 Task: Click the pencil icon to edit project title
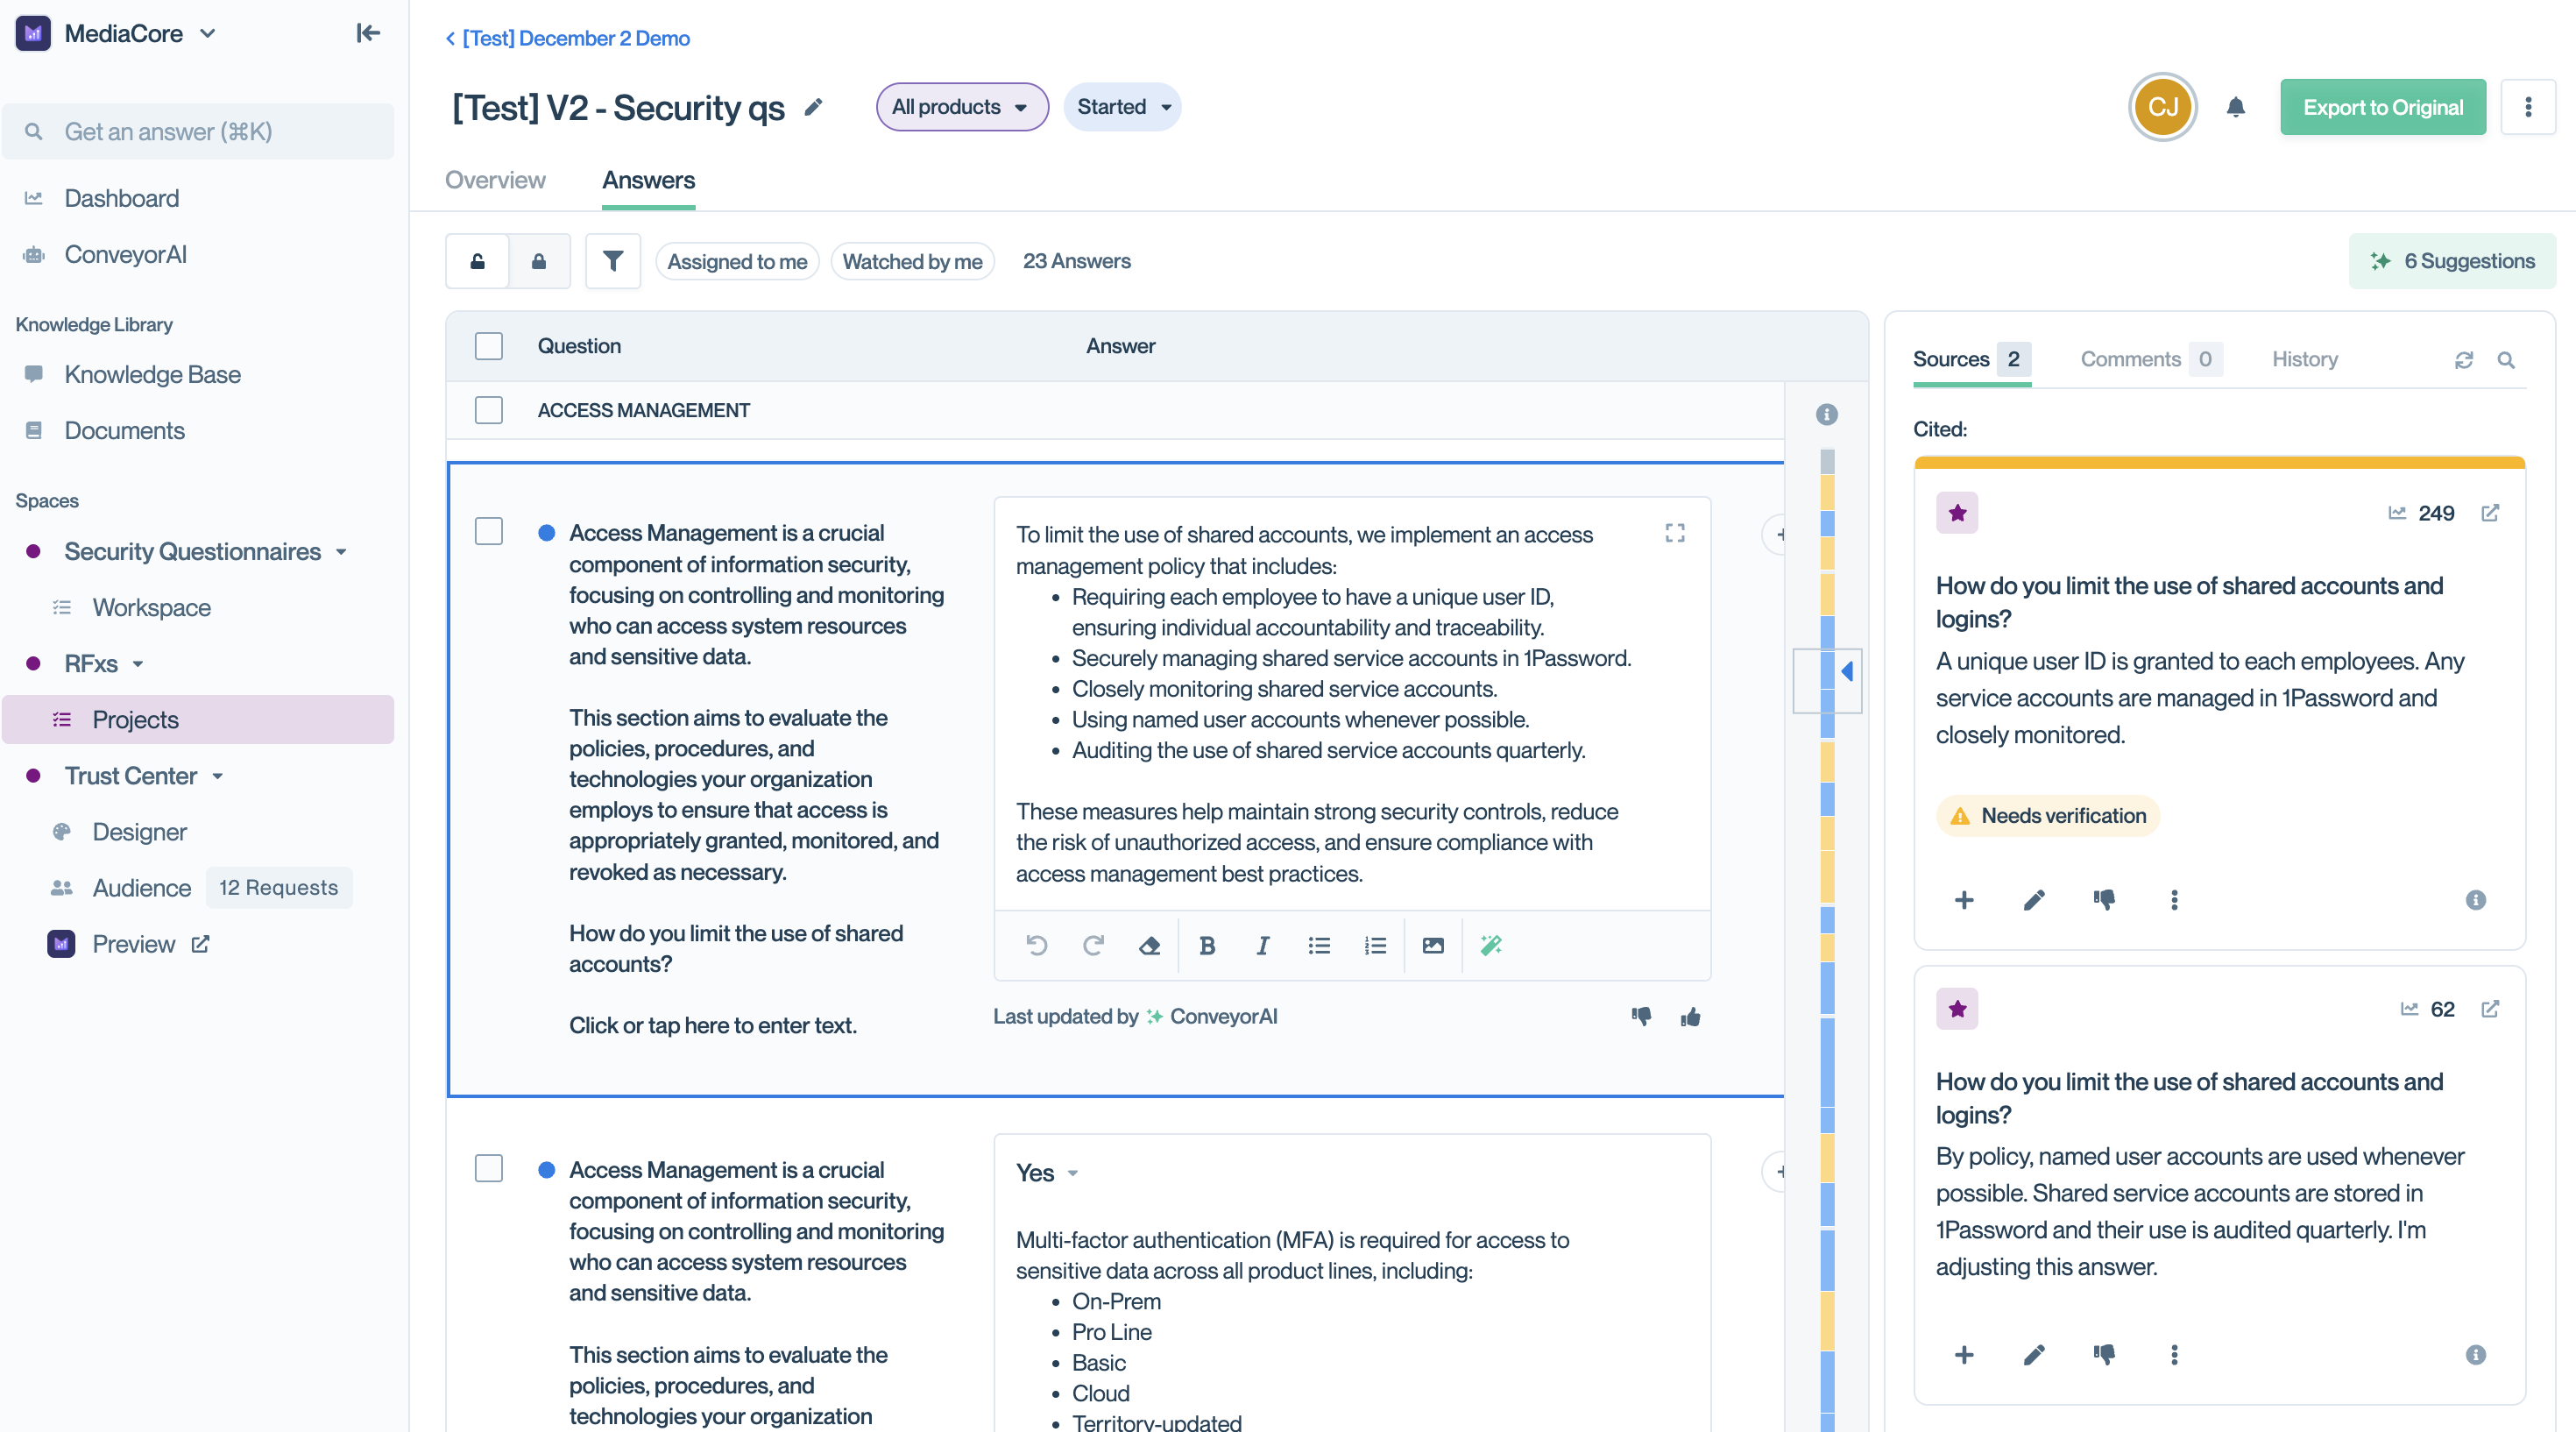(814, 107)
